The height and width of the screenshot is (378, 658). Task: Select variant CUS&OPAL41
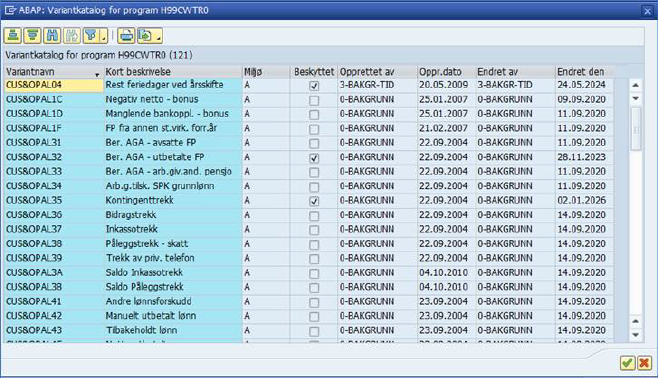(x=54, y=301)
